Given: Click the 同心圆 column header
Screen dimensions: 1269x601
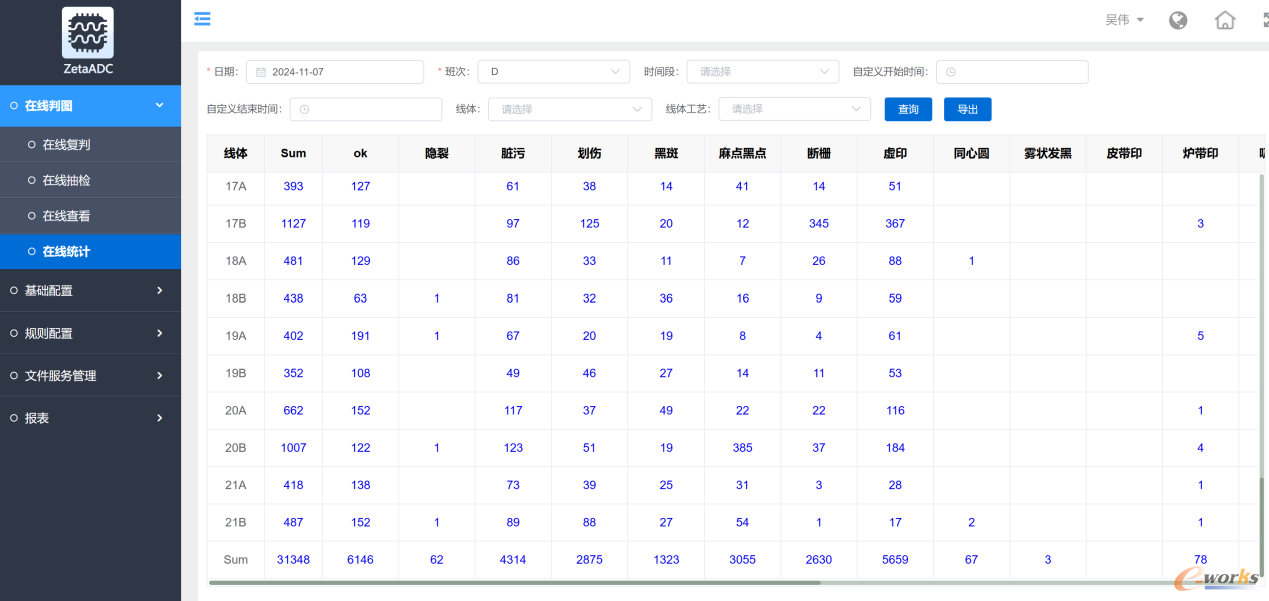Looking at the screenshot, I should click(x=971, y=154).
